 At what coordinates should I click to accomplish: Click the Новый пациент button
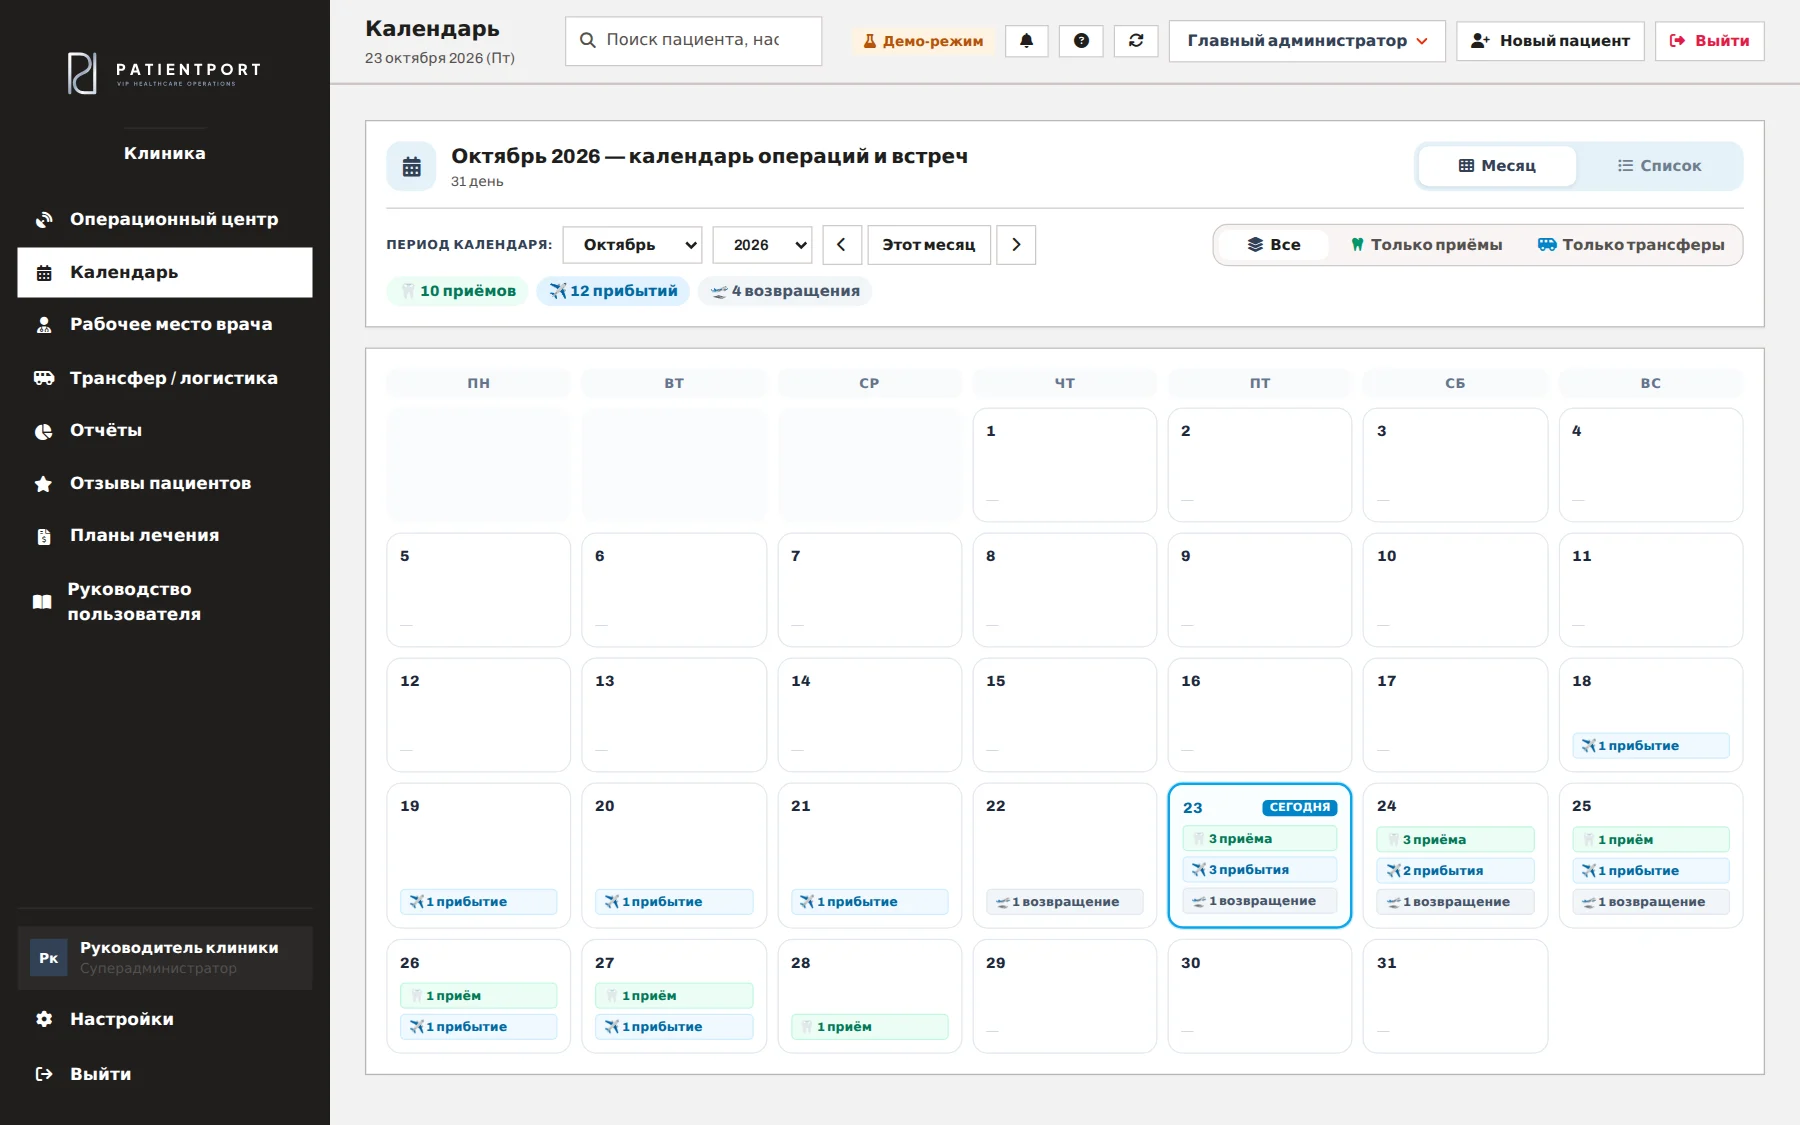[1550, 41]
